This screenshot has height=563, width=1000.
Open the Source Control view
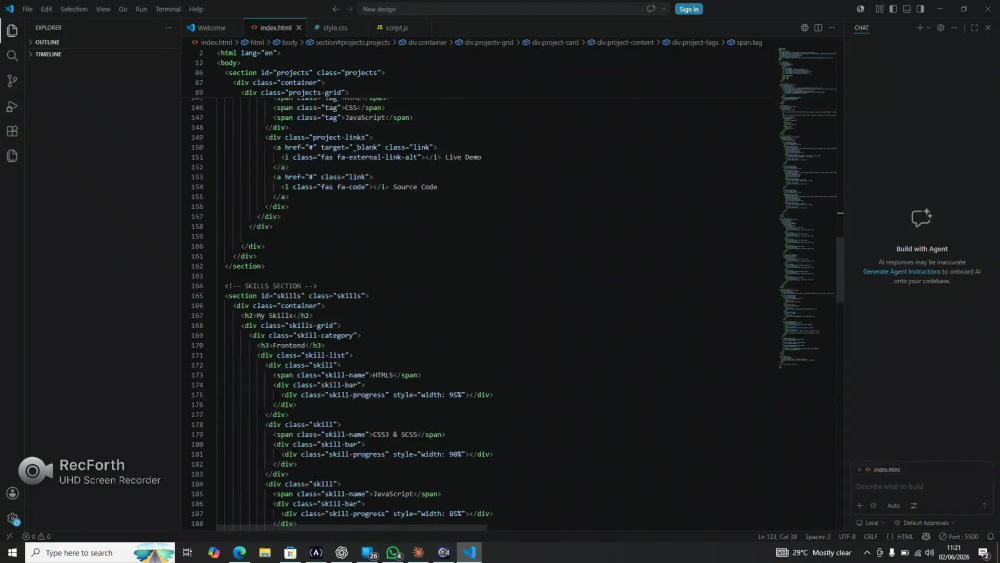(x=12, y=81)
